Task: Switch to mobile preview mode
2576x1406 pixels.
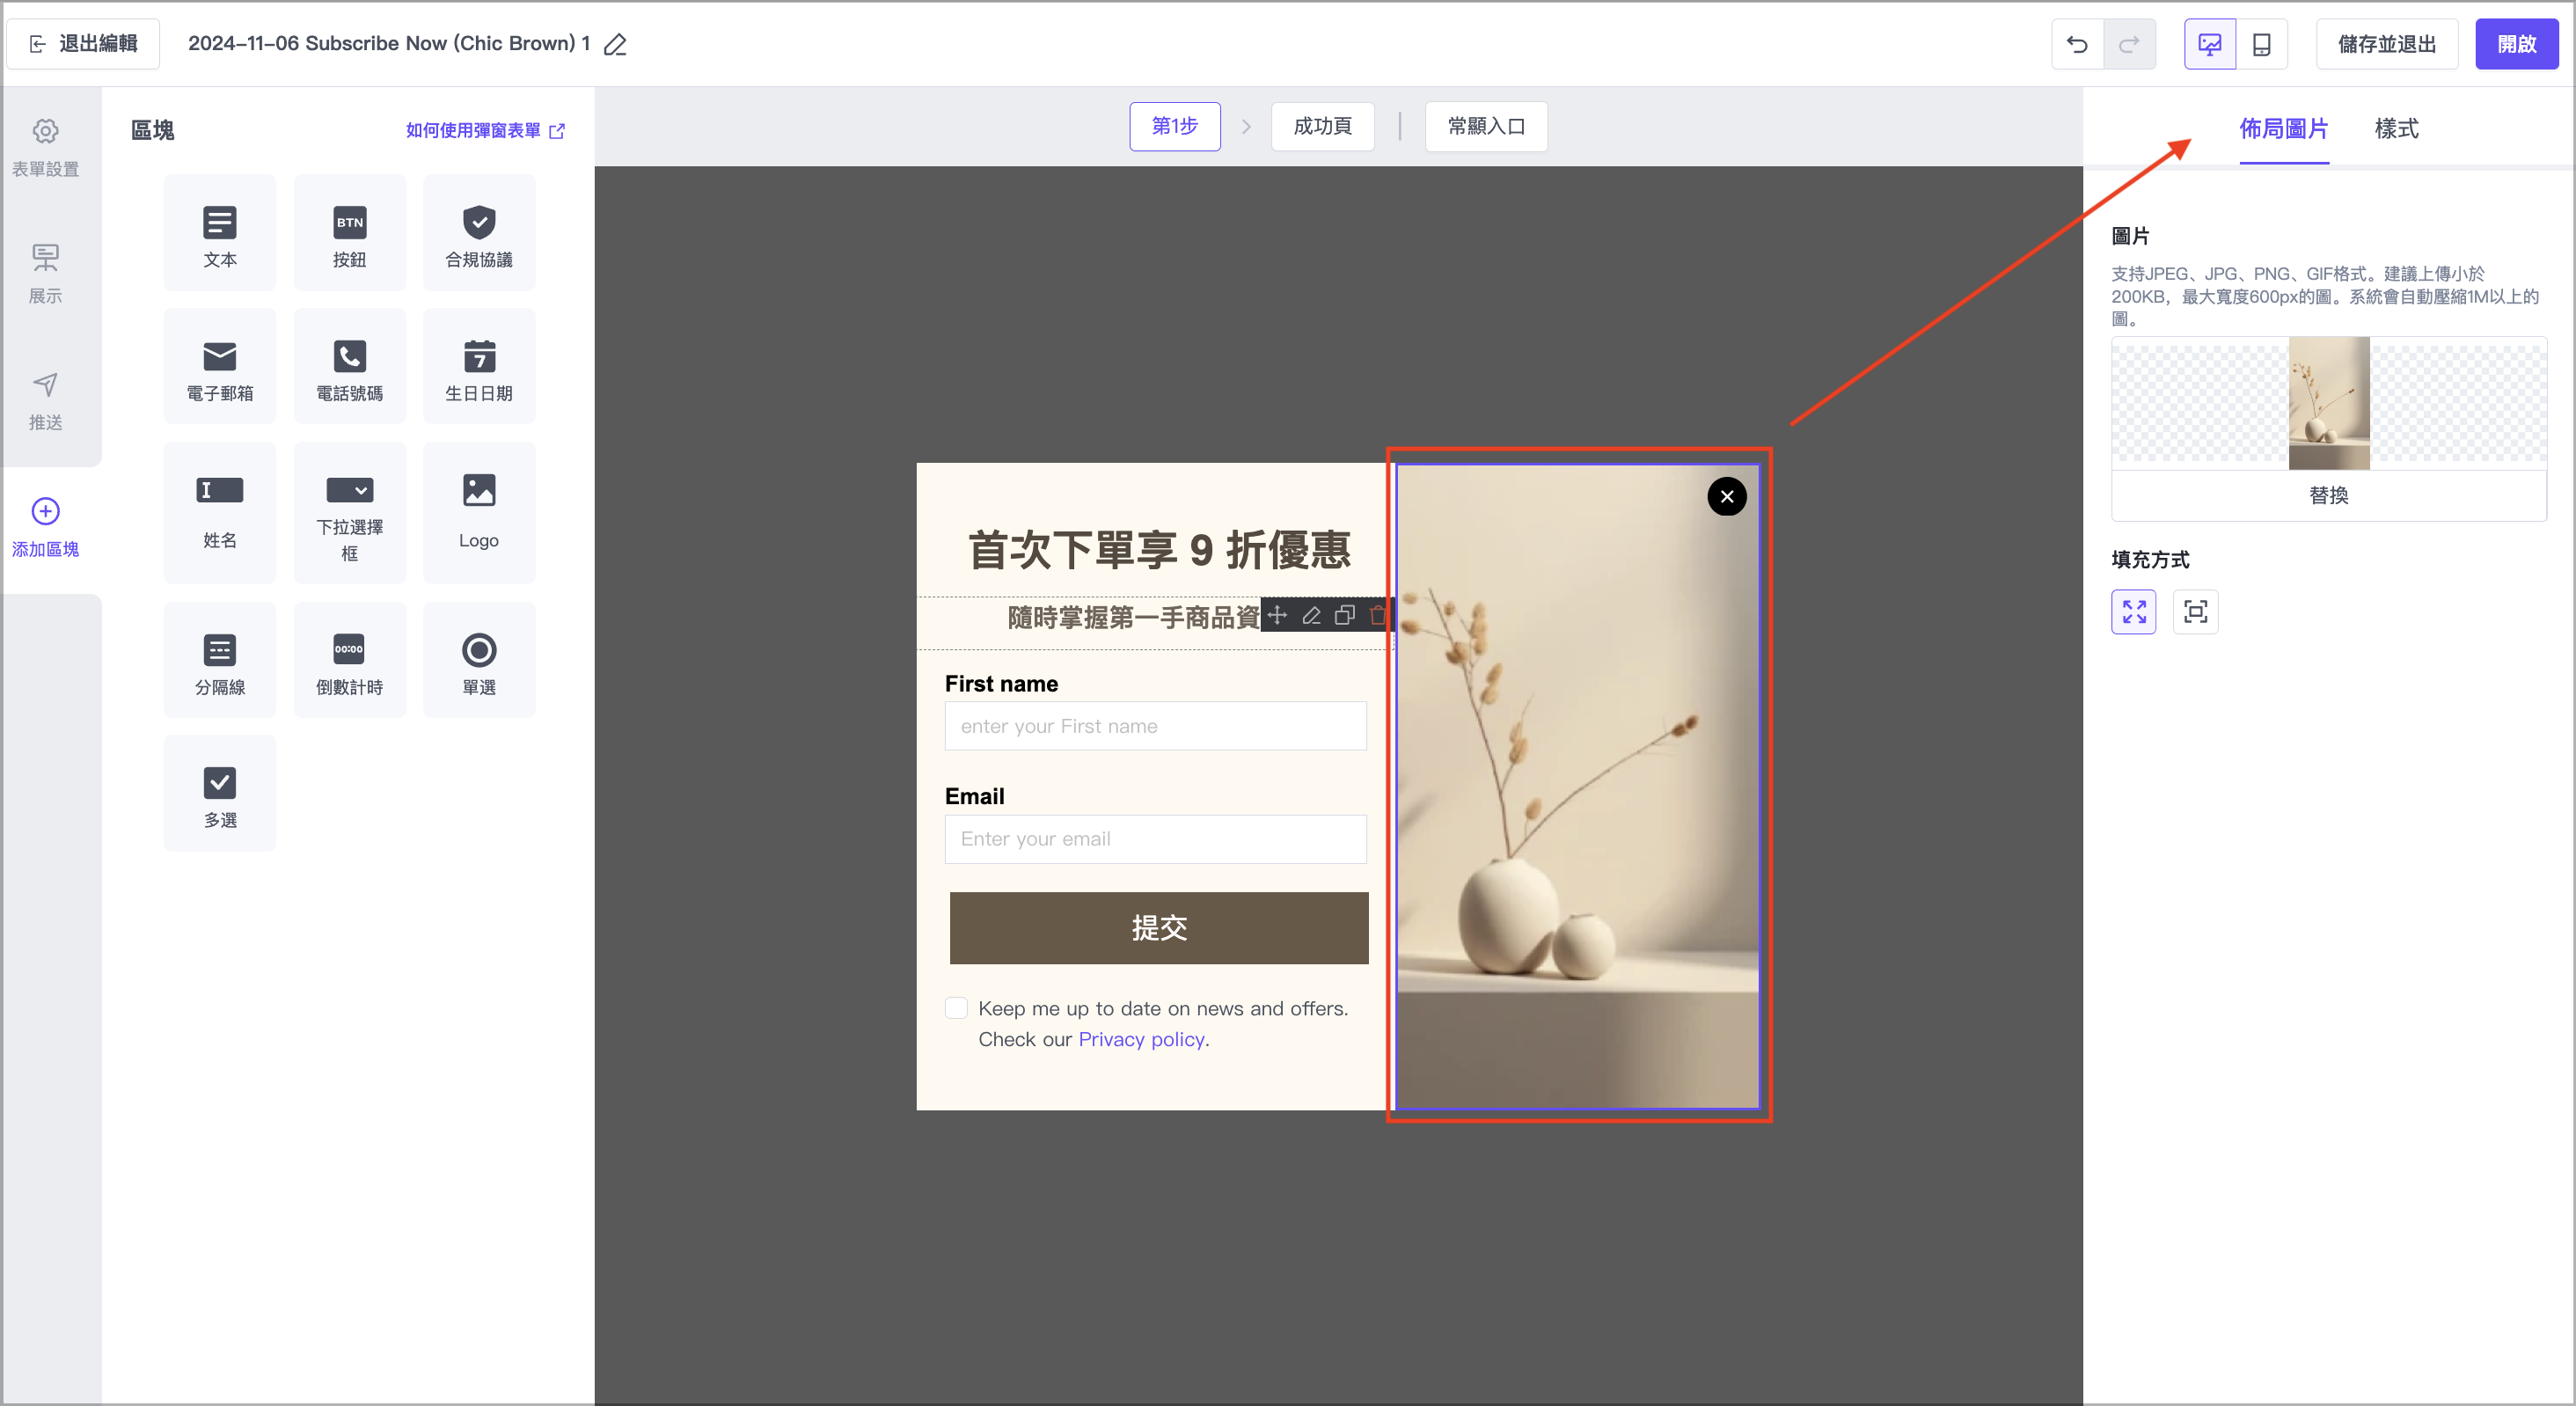Action: point(2261,44)
